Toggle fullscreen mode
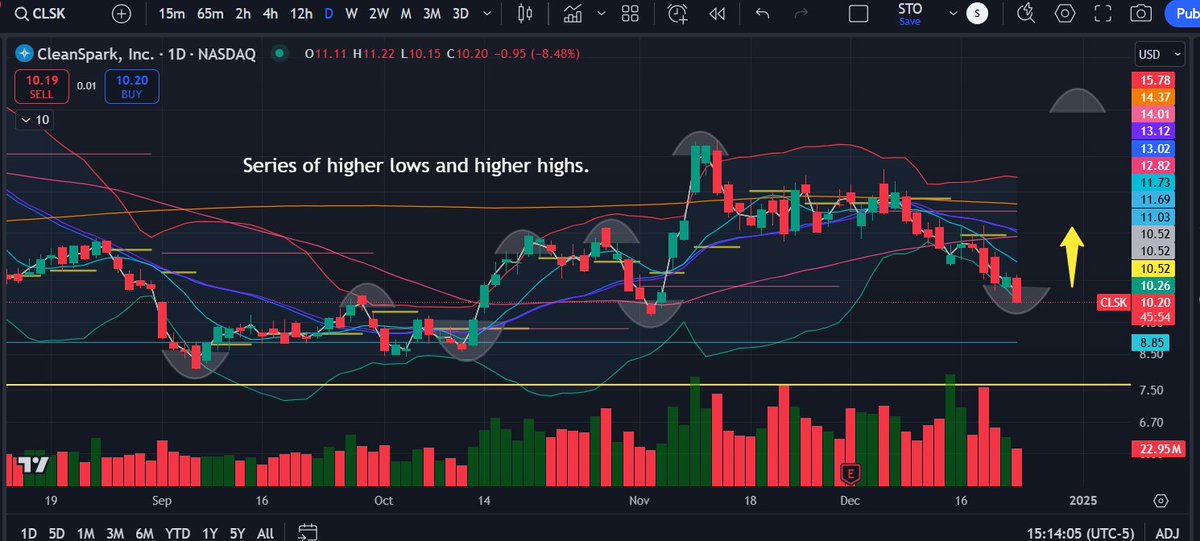Image resolution: width=1200 pixels, height=541 pixels. 1102,14
